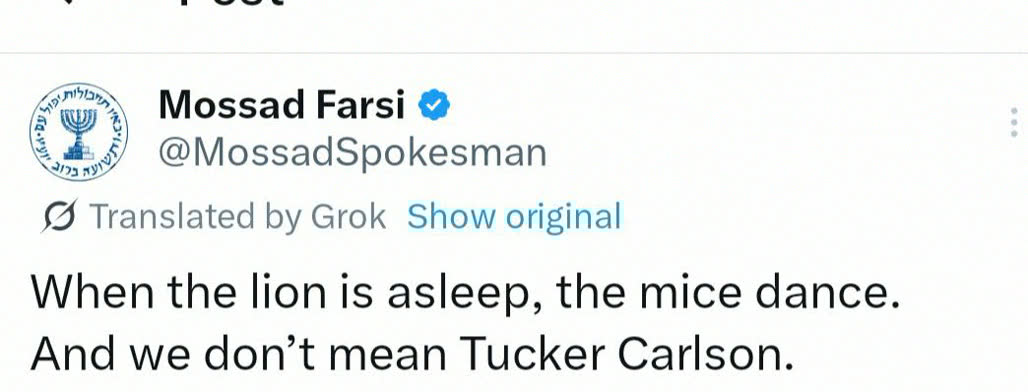Click the blue verified badge
This screenshot has height=392, width=1028.
[434, 106]
